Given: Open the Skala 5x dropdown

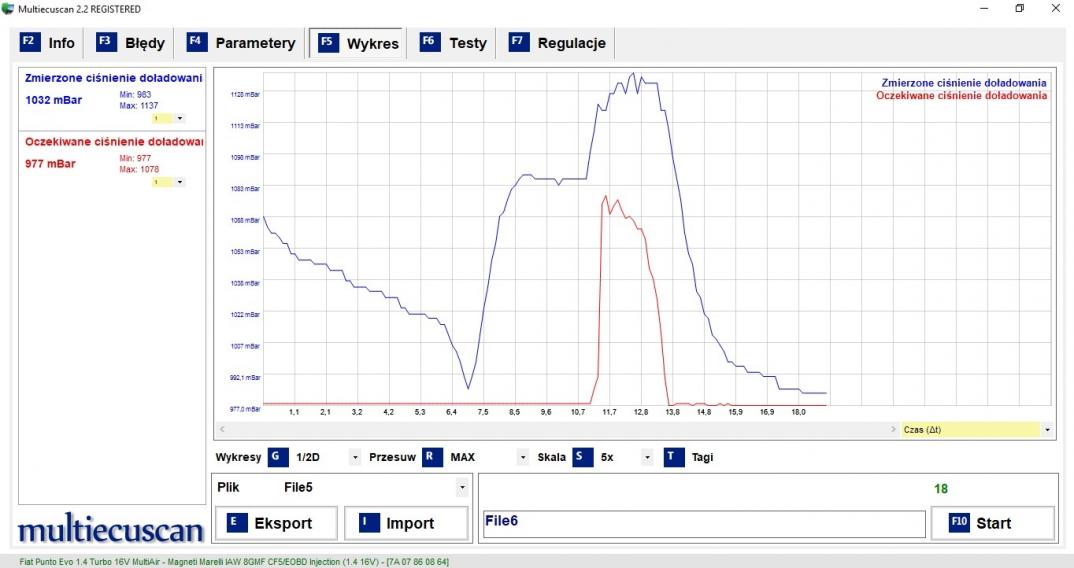Looking at the screenshot, I should click(647, 457).
